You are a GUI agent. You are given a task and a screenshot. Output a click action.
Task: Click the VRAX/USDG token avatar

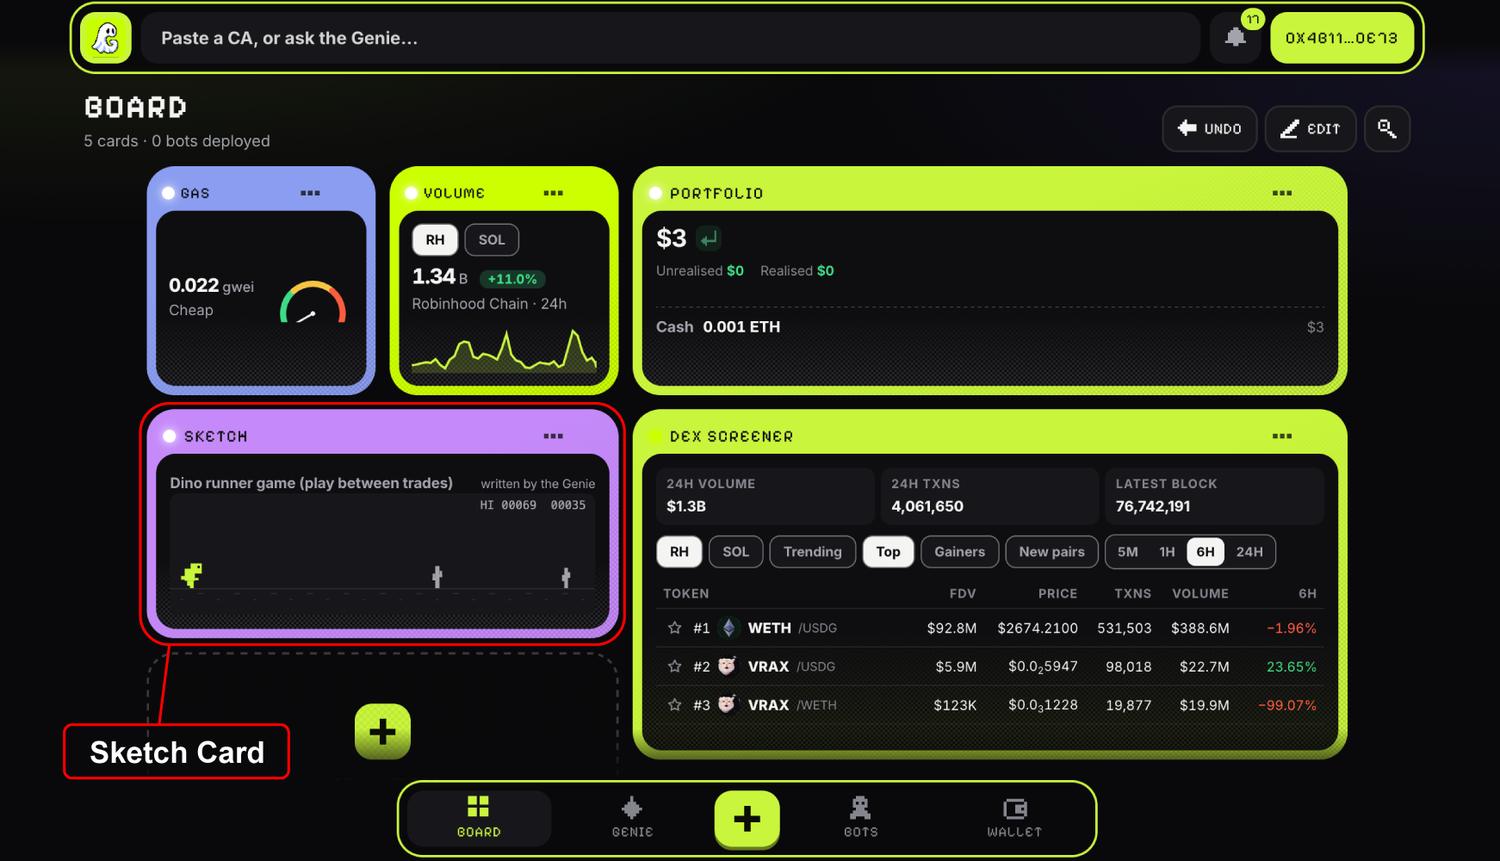pyautogui.click(x=728, y=666)
